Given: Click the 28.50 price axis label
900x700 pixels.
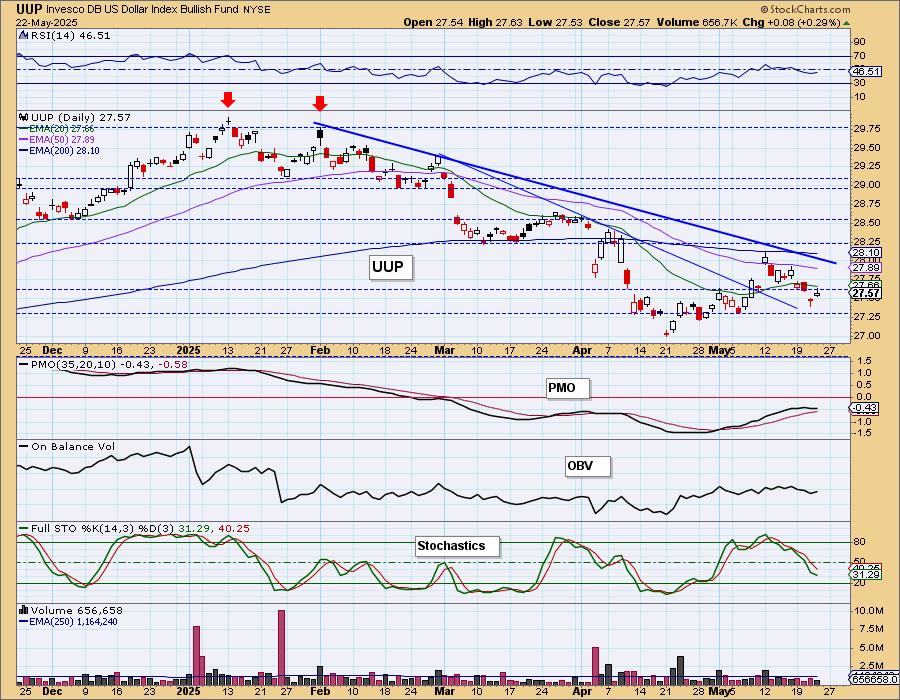Looking at the screenshot, I should (867, 223).
